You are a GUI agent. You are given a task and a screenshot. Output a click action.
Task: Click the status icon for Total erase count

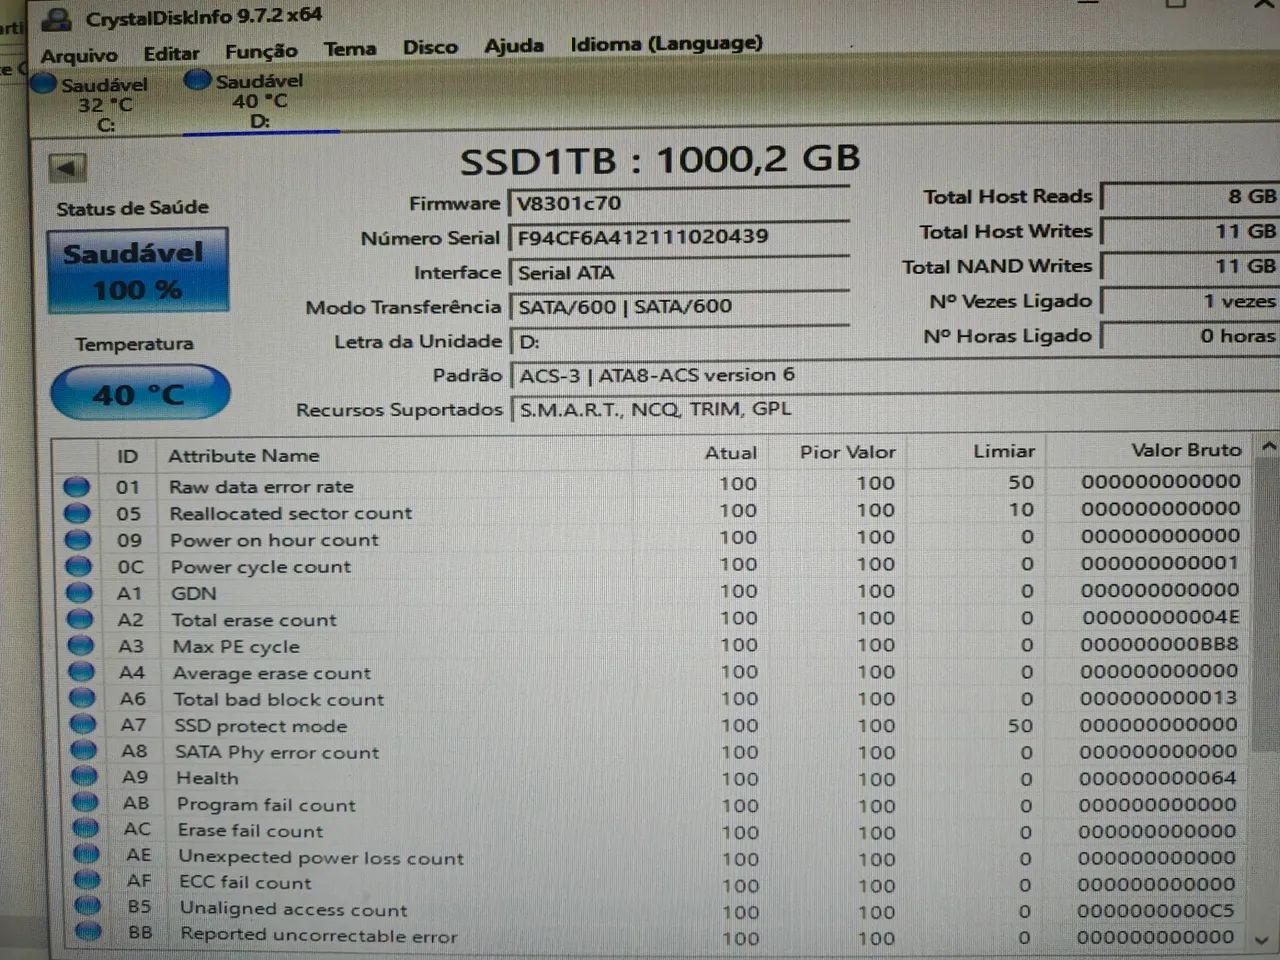tap(81, 620)
